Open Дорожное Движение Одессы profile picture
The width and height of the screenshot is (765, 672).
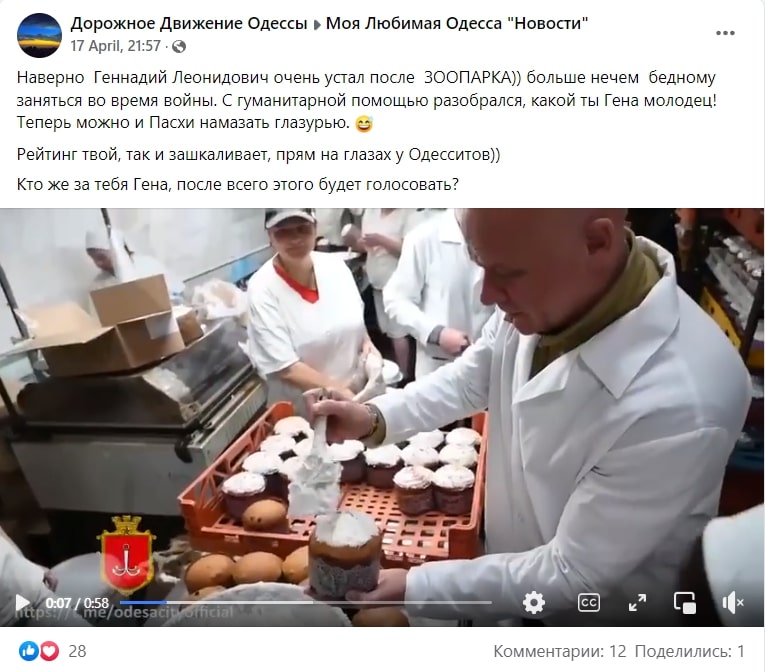pyautogui.click(x=39, y=35)
